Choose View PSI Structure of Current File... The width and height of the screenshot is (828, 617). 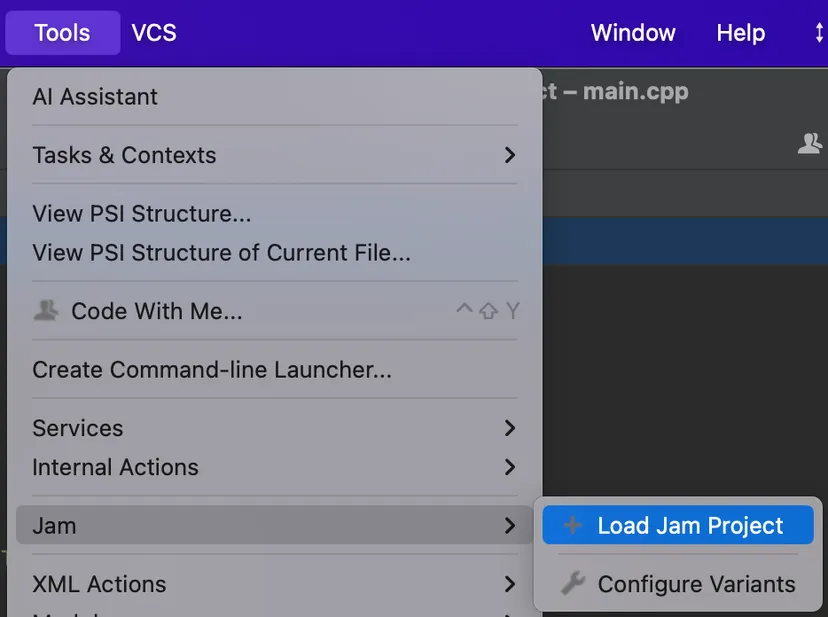click(275, 253)
